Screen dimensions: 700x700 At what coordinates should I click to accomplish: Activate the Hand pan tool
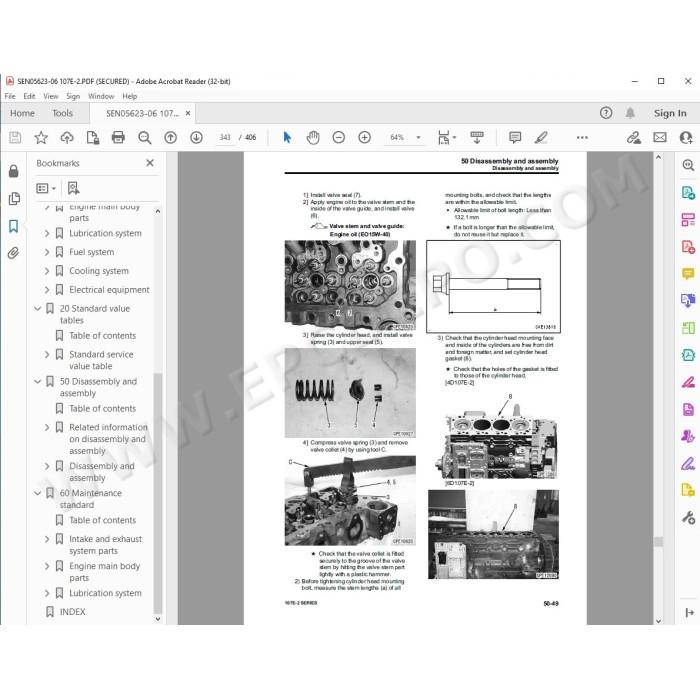tap(313, 138)
